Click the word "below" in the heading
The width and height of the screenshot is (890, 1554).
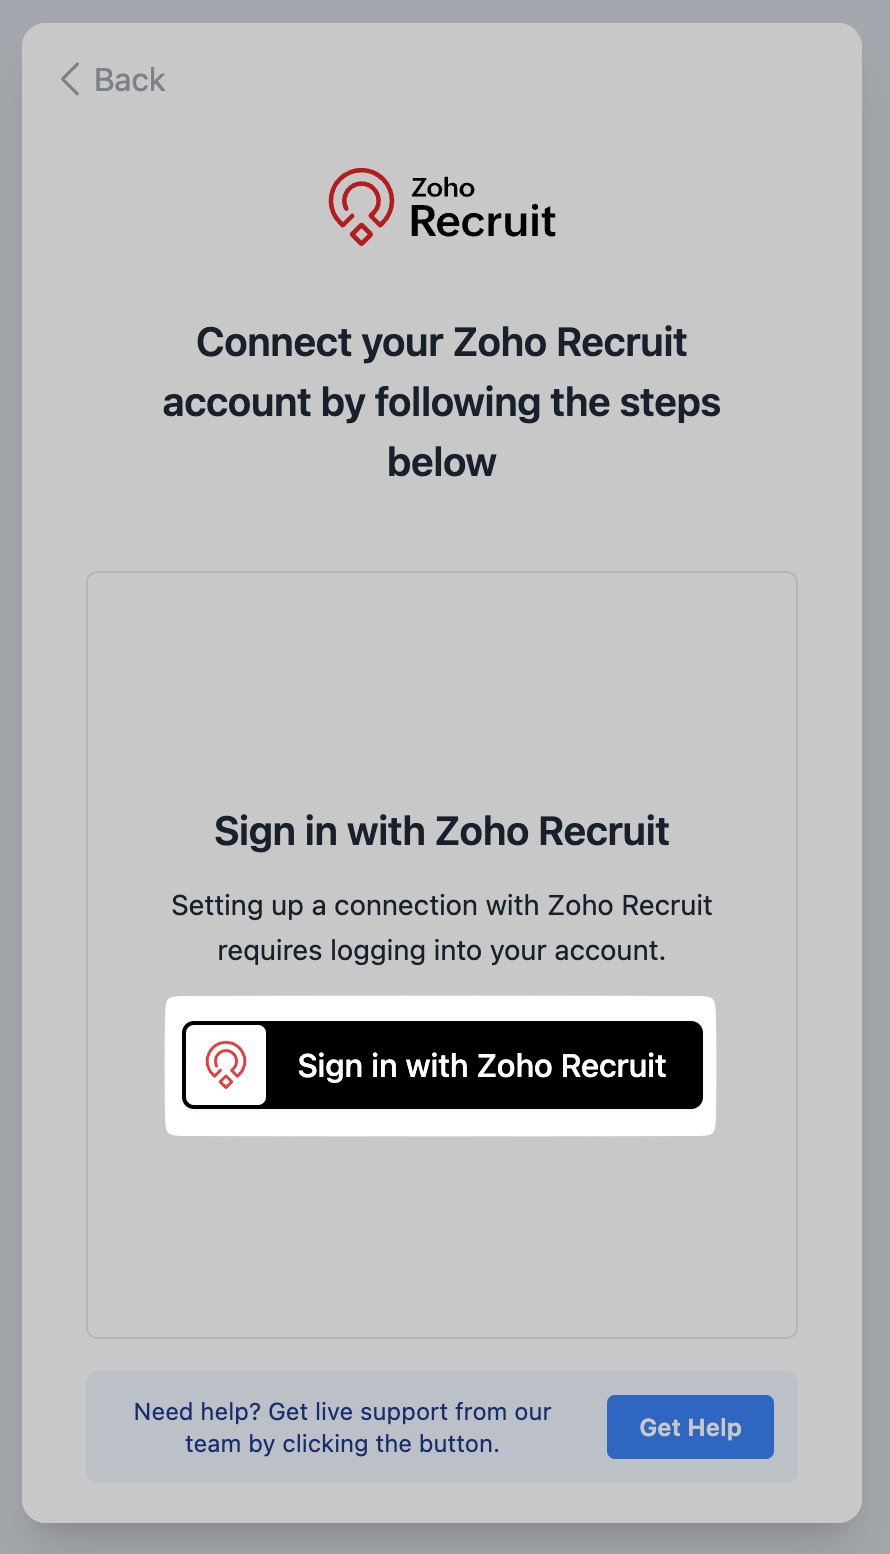[441, 463]
